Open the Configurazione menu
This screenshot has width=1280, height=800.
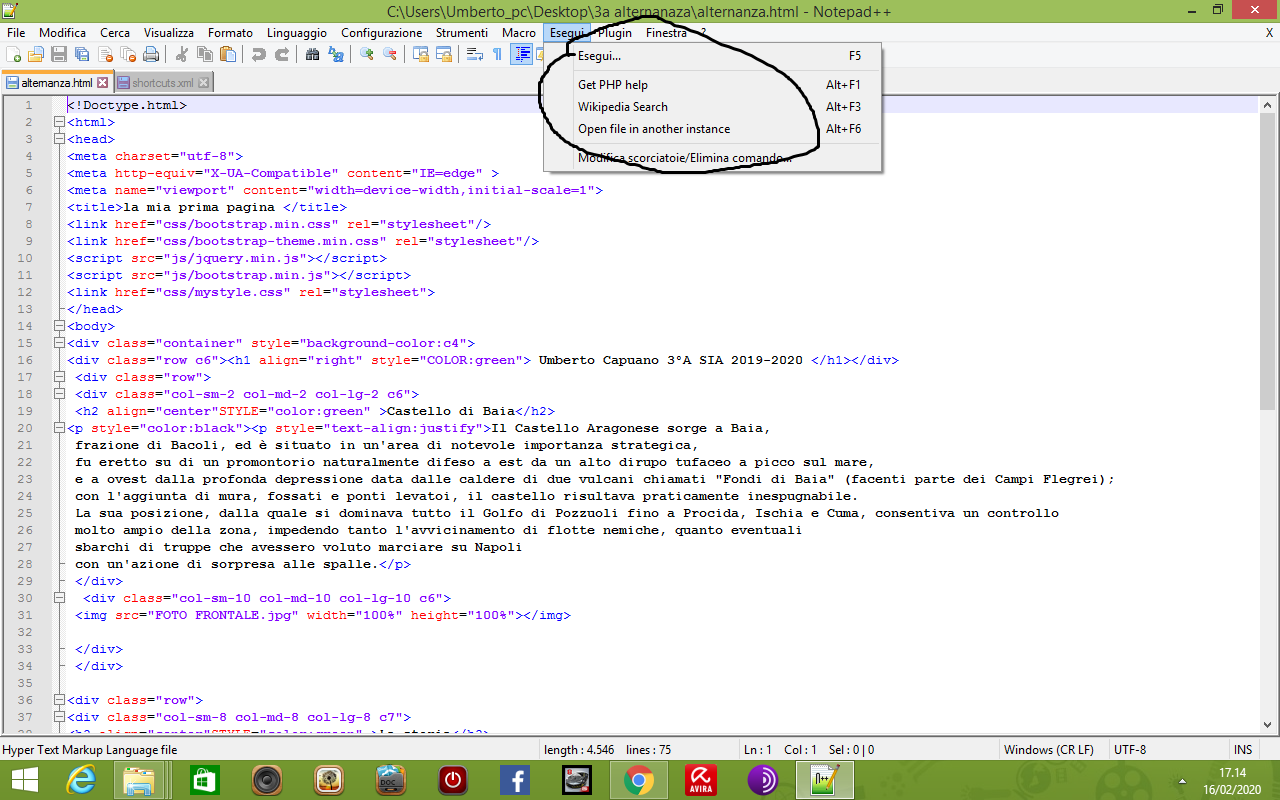[x=382, y=33]
